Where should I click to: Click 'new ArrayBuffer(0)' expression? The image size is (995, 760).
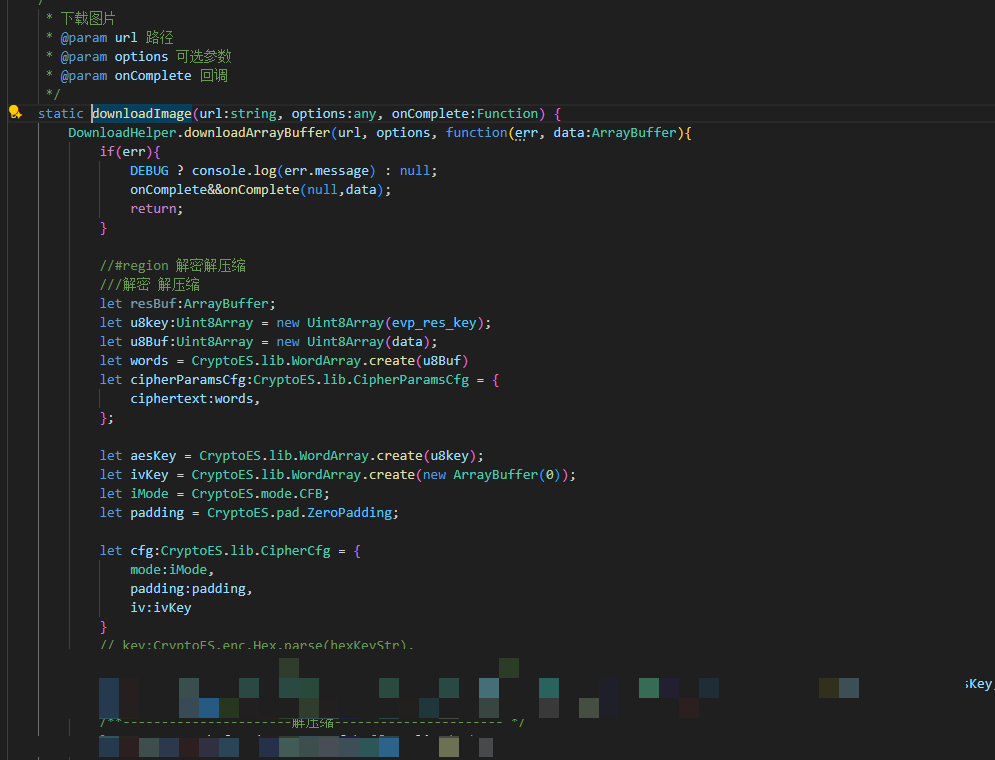point(491,475)
